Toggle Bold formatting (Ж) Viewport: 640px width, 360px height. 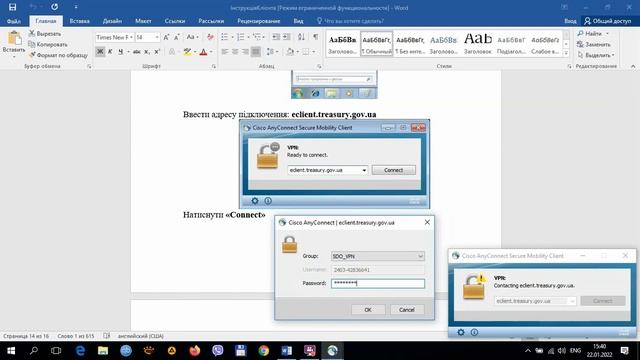pyautogui.click(x=100, y=52)
